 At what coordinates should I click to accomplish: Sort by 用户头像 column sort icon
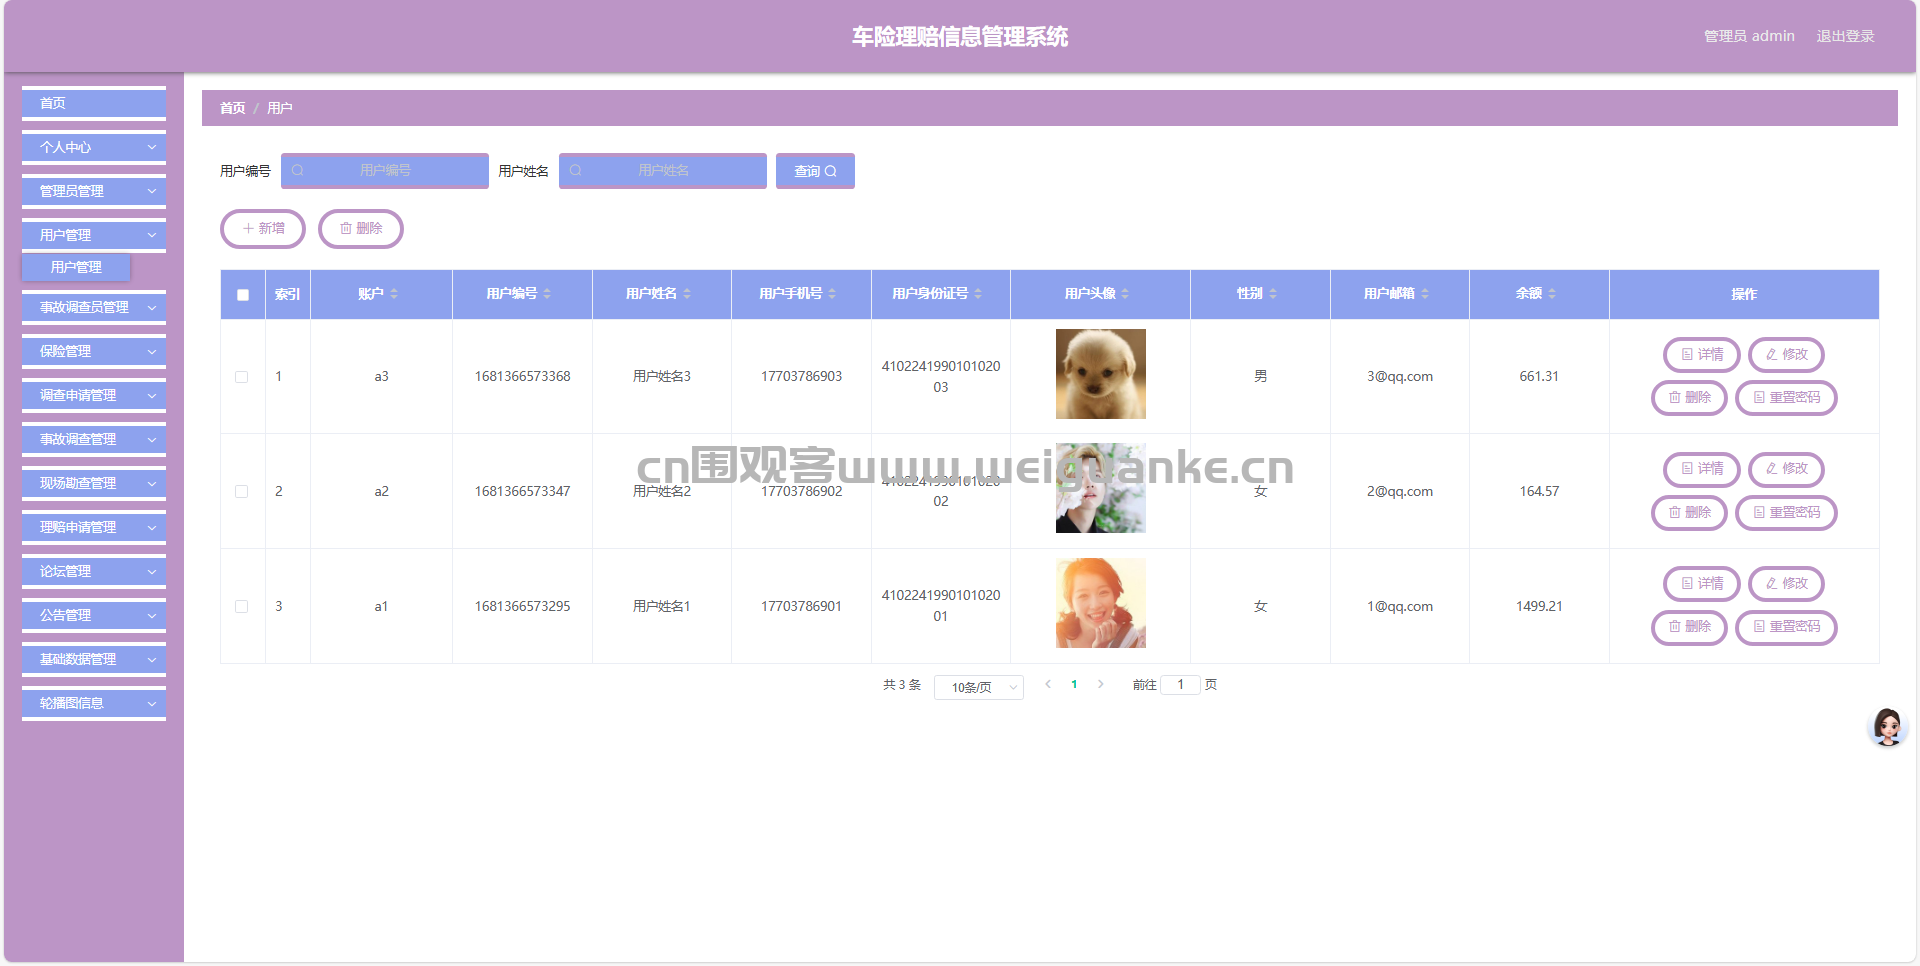click(x=1125, y=294)
